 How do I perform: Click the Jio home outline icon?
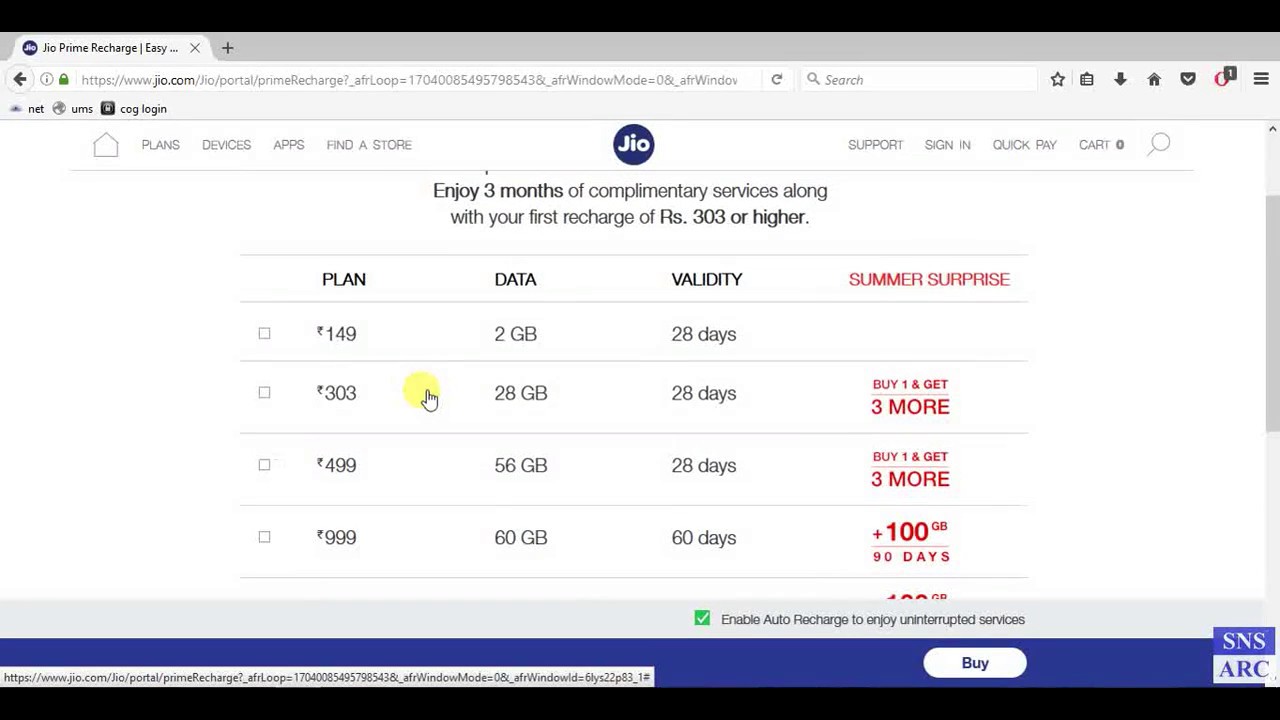[106, 145]
